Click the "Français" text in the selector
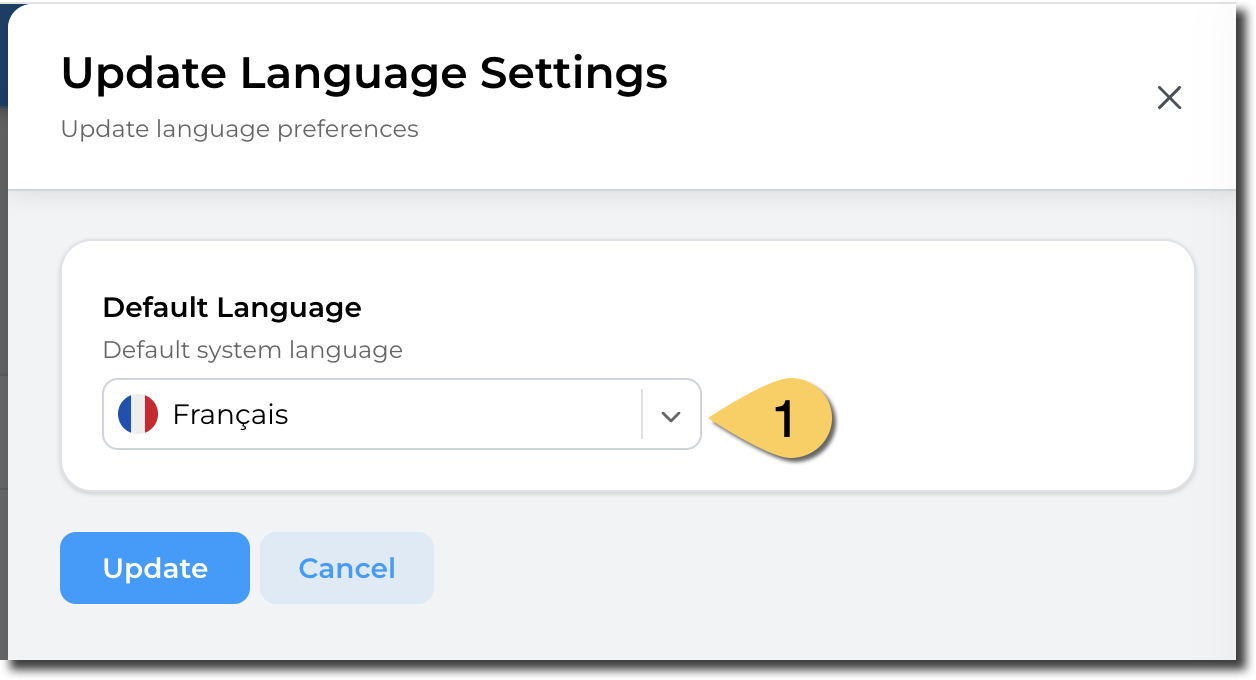This screenshot has width=1256, height=680. click(x=230, y=414)
